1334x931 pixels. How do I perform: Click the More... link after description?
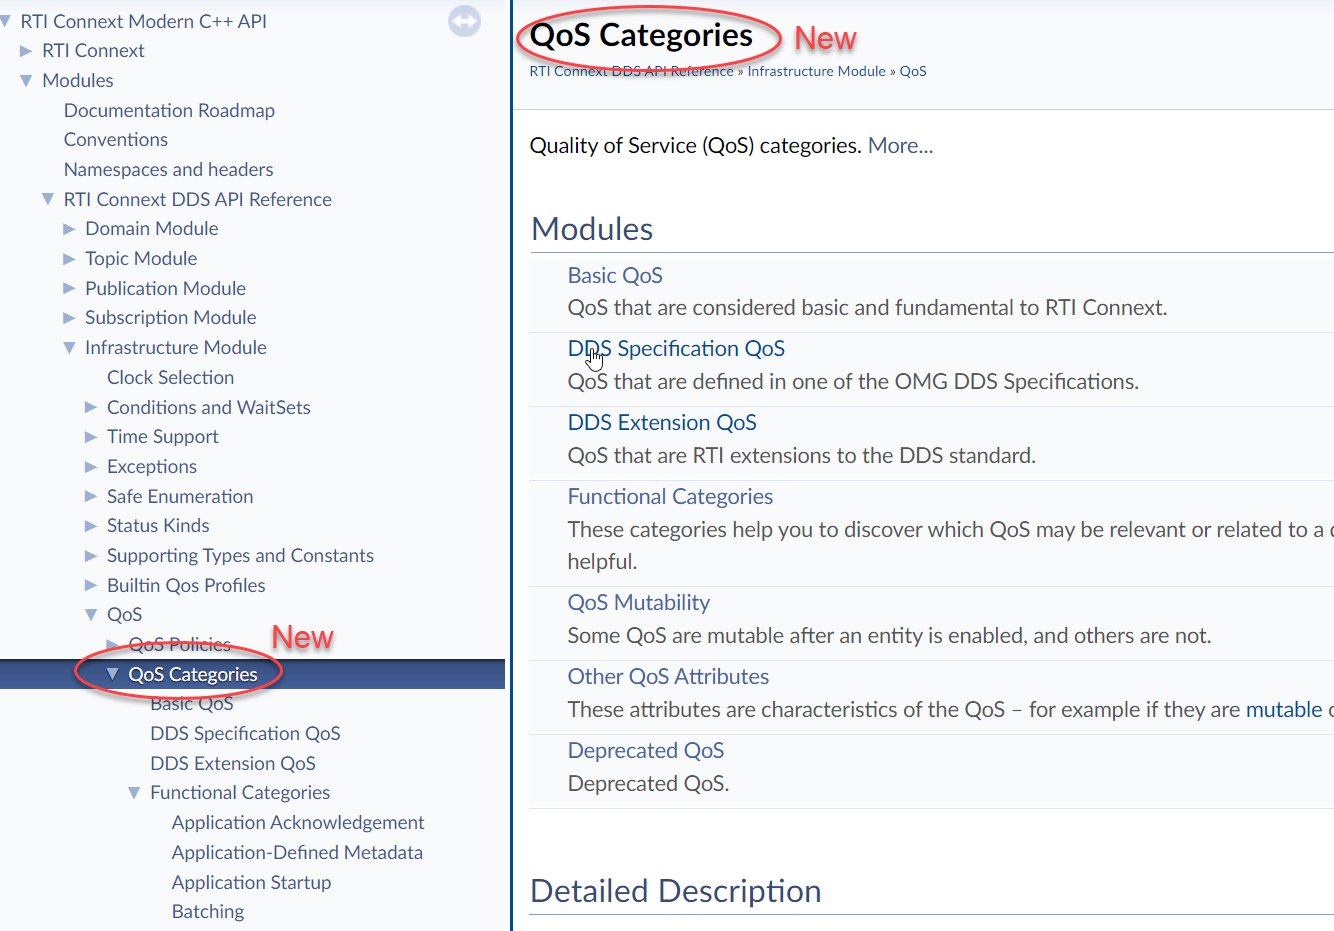coord(900,146)
